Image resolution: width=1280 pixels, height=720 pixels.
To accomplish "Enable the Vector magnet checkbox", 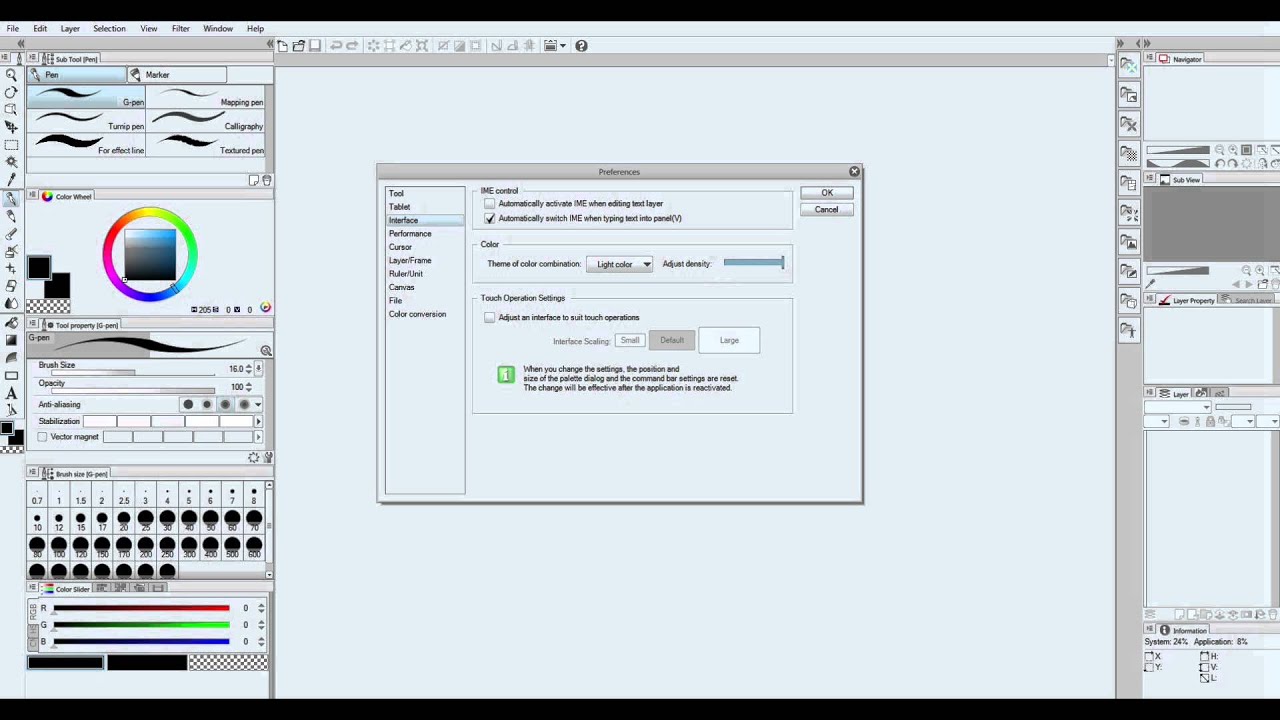I will pyautogui.click(x=43, y=437).
